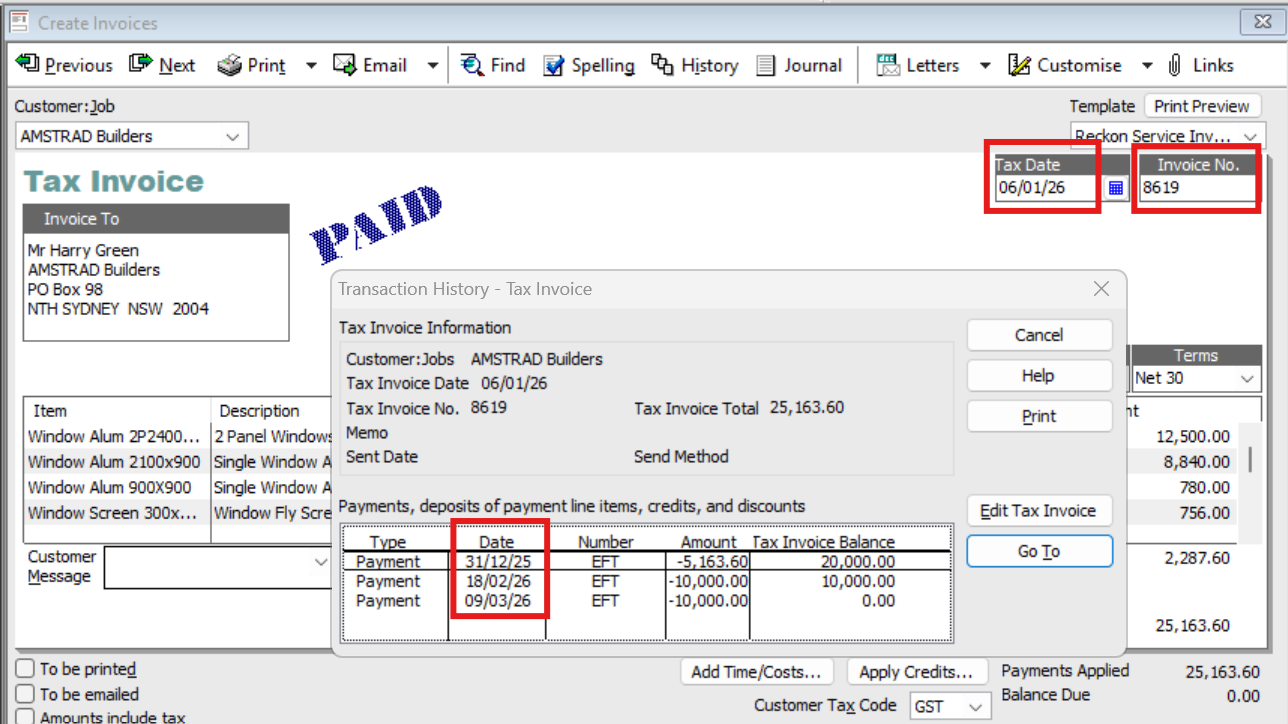Click the Letters toolbar icon

[888, 65]
